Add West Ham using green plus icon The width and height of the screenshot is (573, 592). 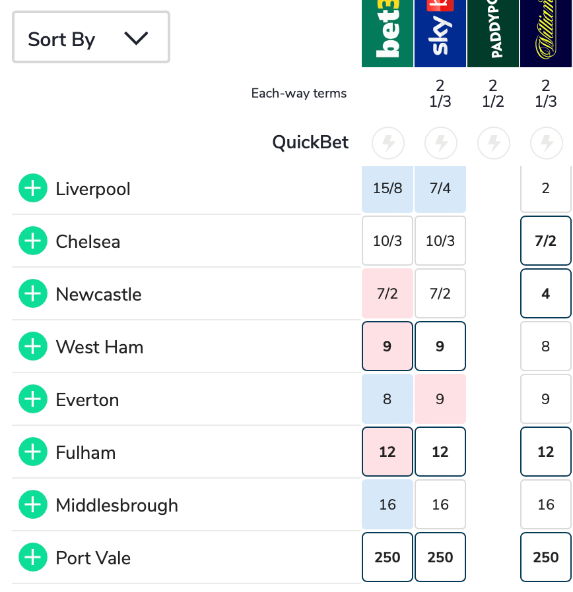pyautogui.click(x=33, y=346)
